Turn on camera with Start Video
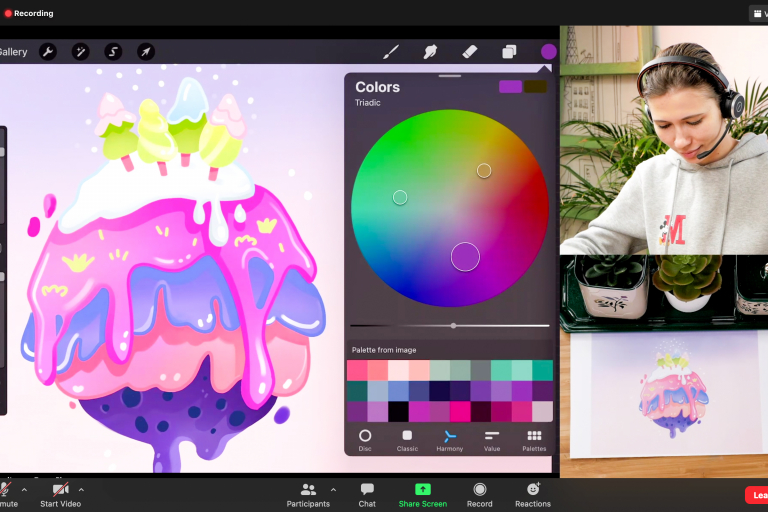768x512 pixels. point(61,493)
